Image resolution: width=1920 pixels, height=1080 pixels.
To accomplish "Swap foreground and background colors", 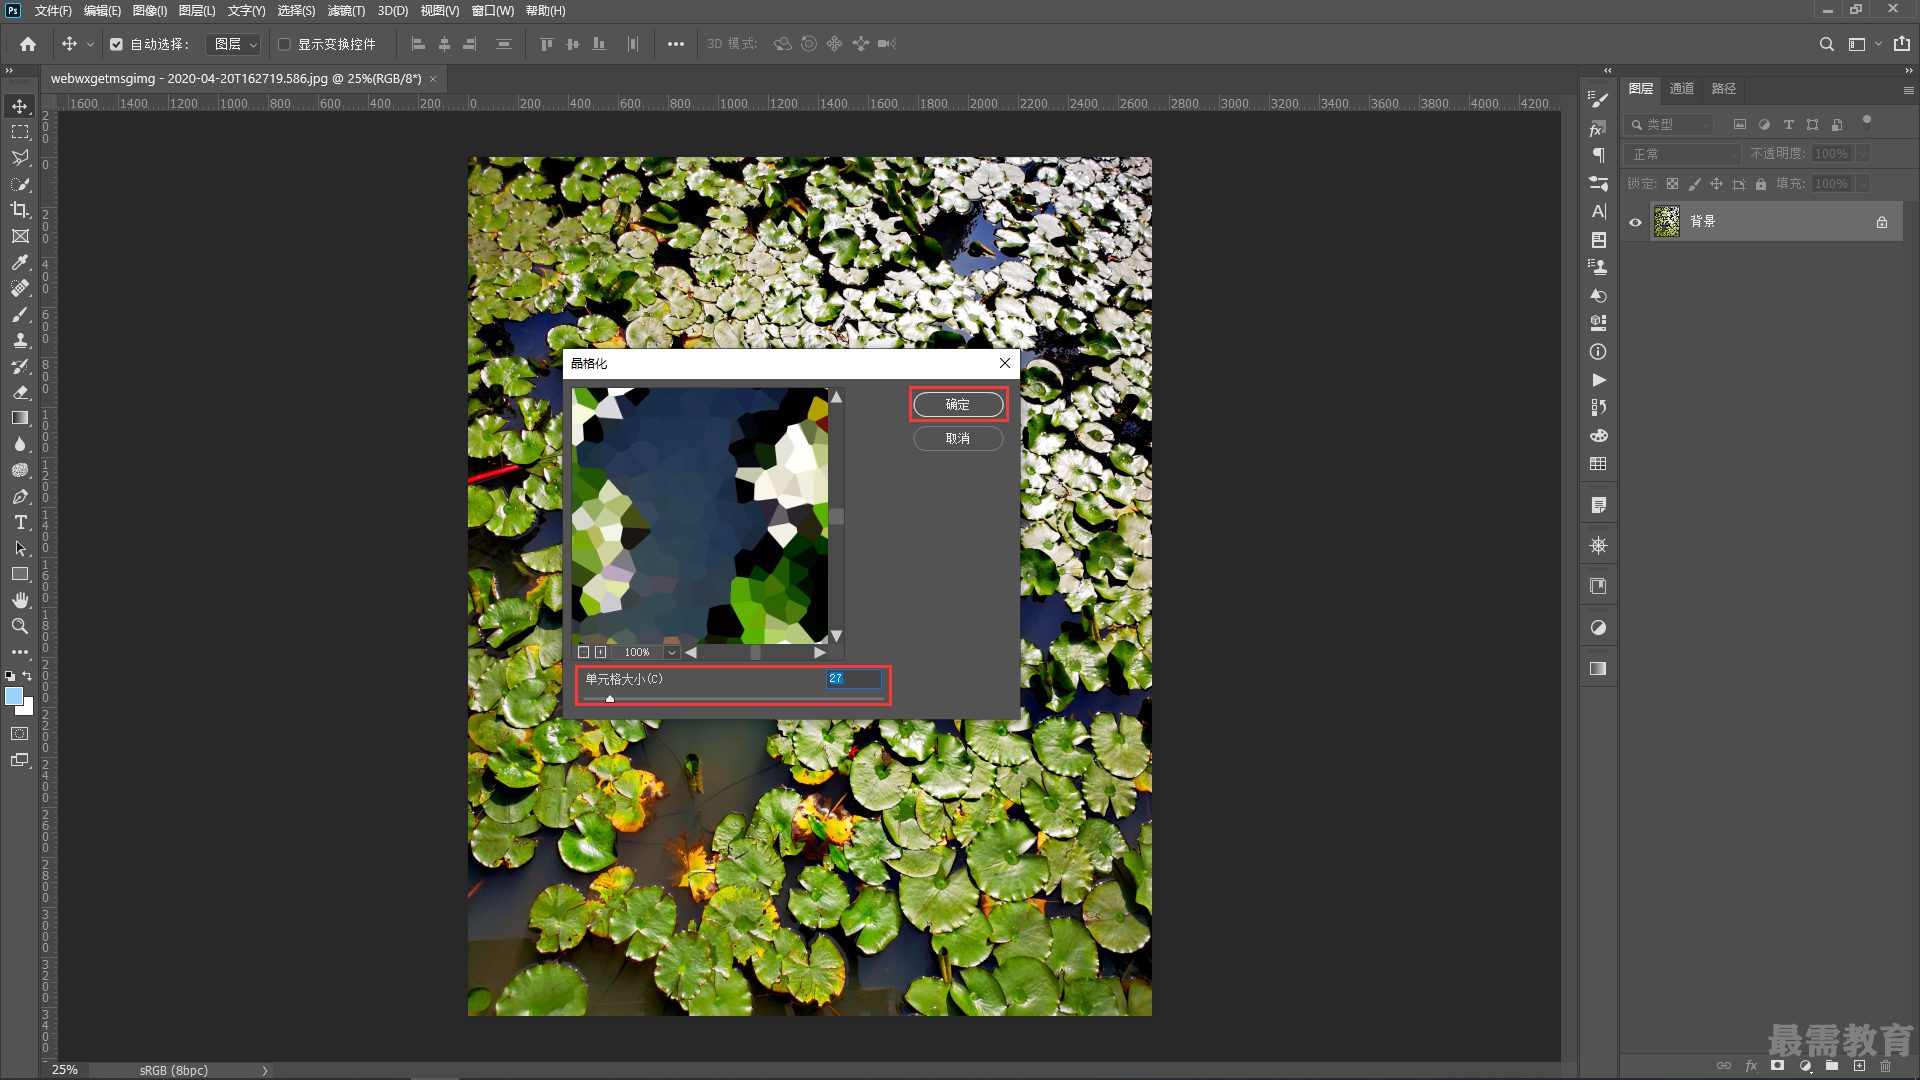I will click(28, 676).
